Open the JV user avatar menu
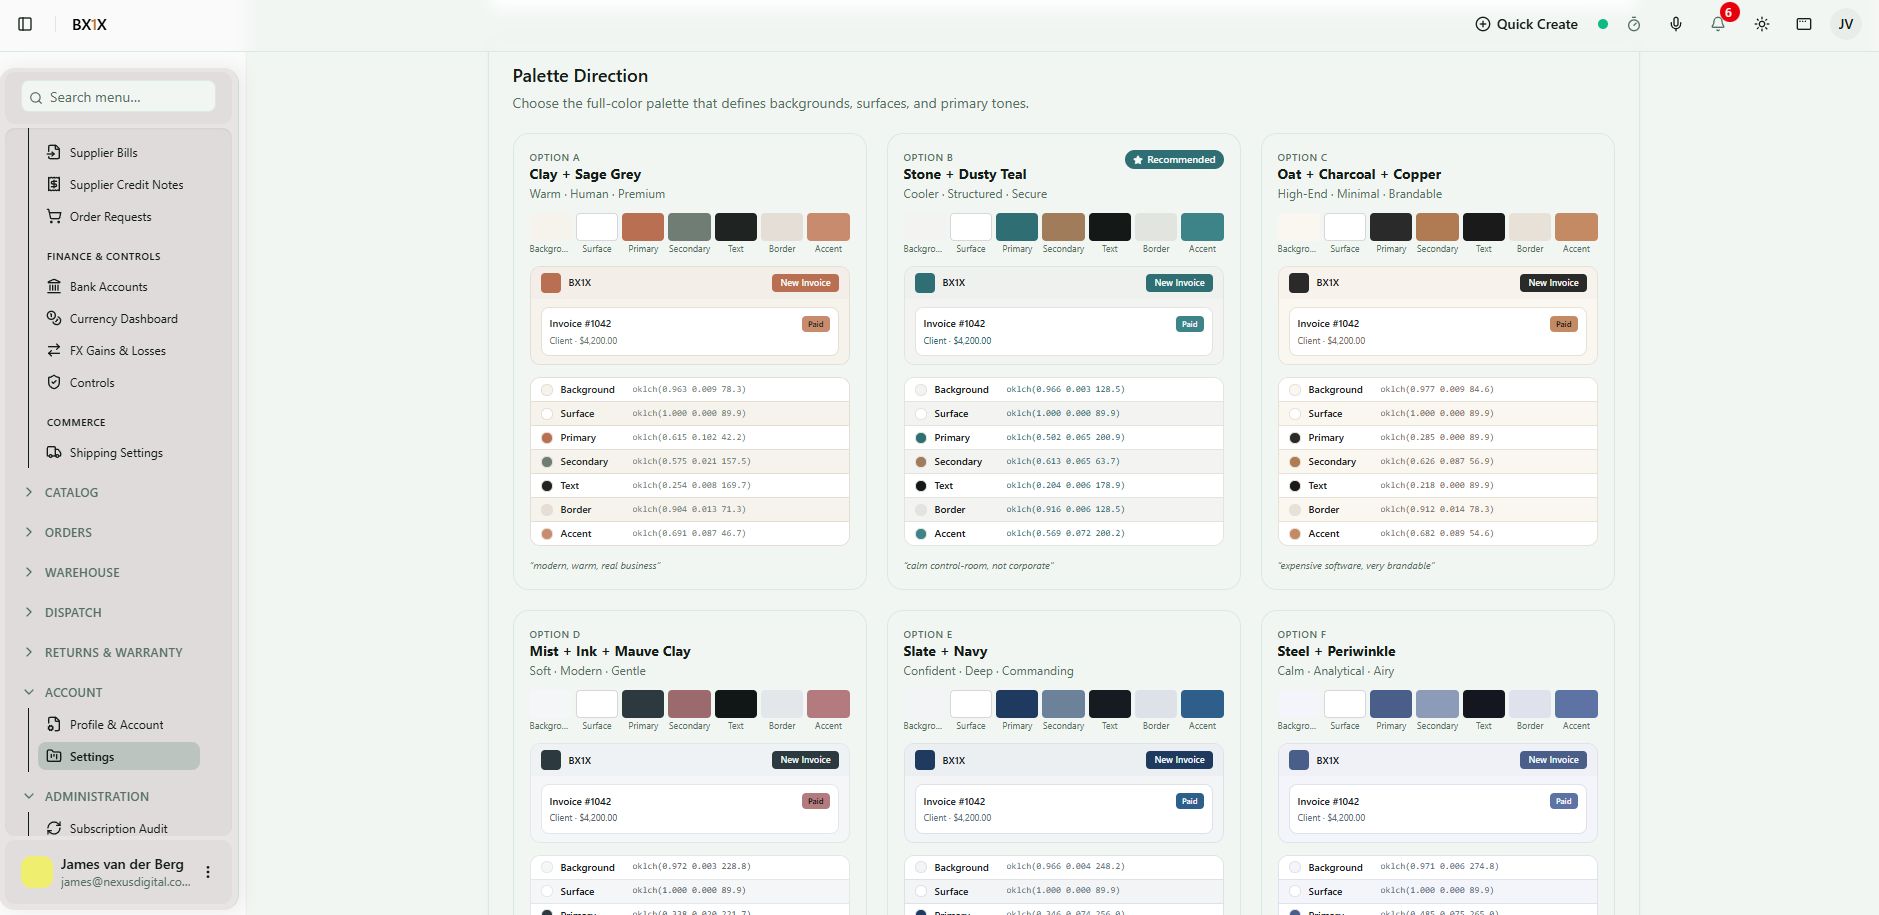1879x915 pixels. (1846, 24)
